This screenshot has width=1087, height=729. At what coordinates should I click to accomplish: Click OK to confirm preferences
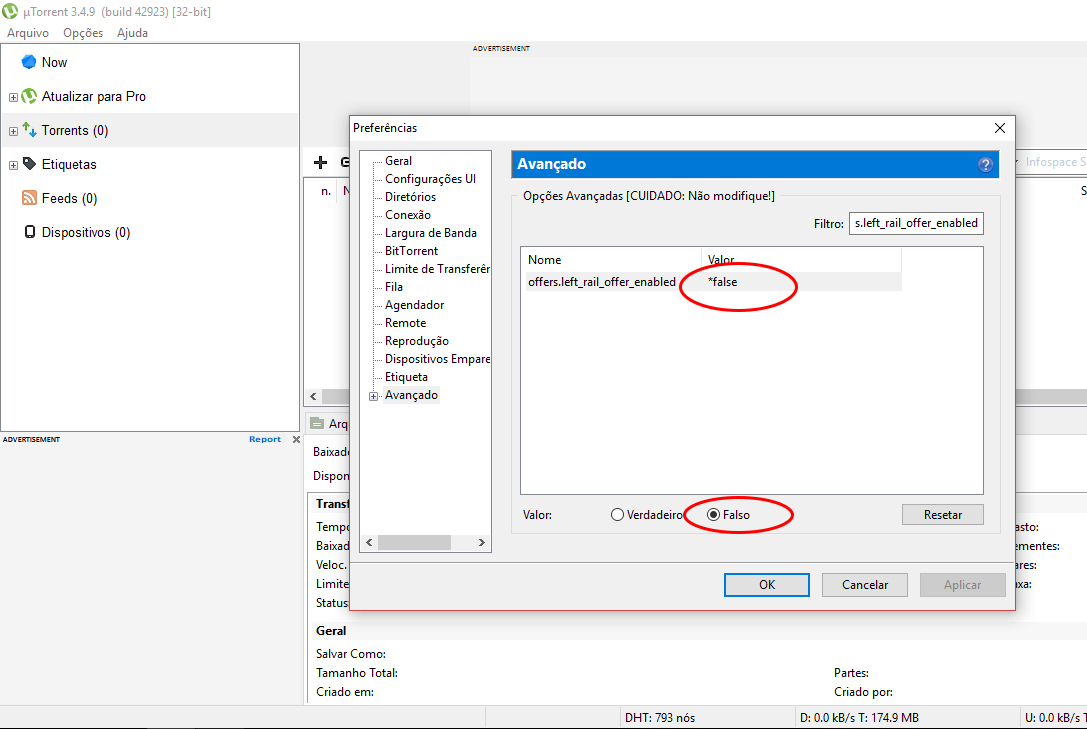[x=767, y=585]
